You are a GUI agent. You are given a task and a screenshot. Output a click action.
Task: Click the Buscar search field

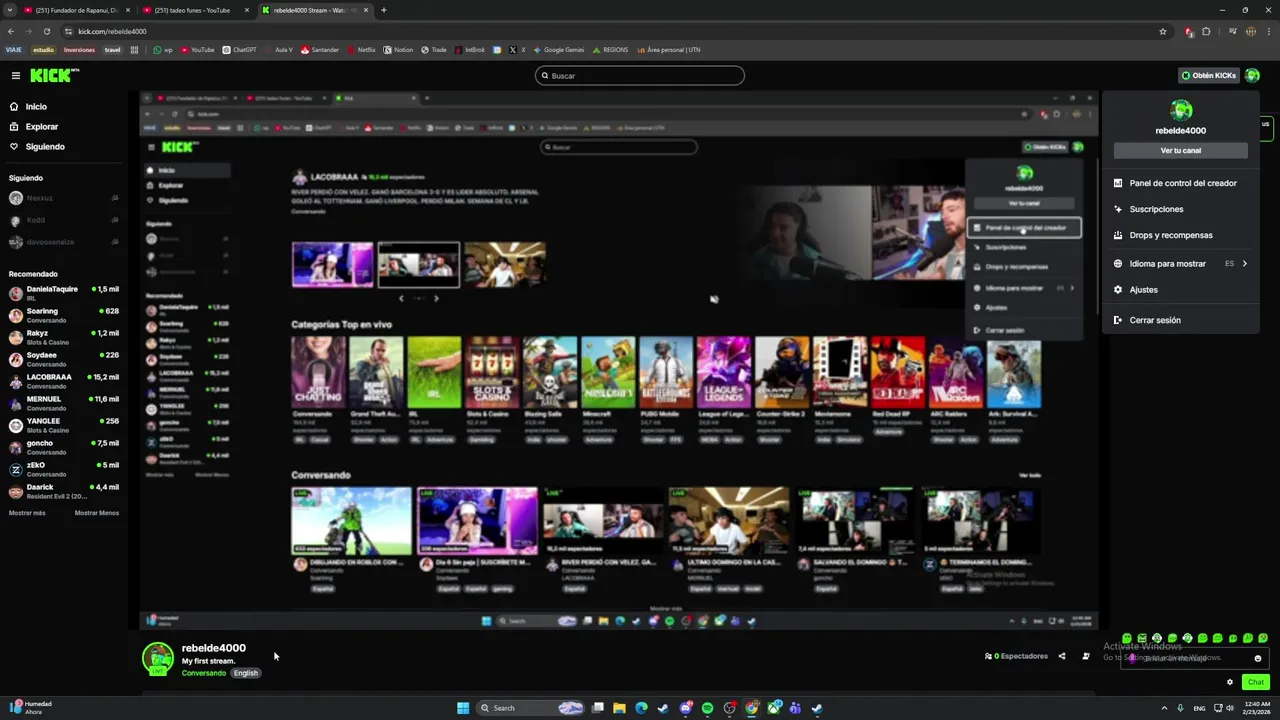click(640, 76)
